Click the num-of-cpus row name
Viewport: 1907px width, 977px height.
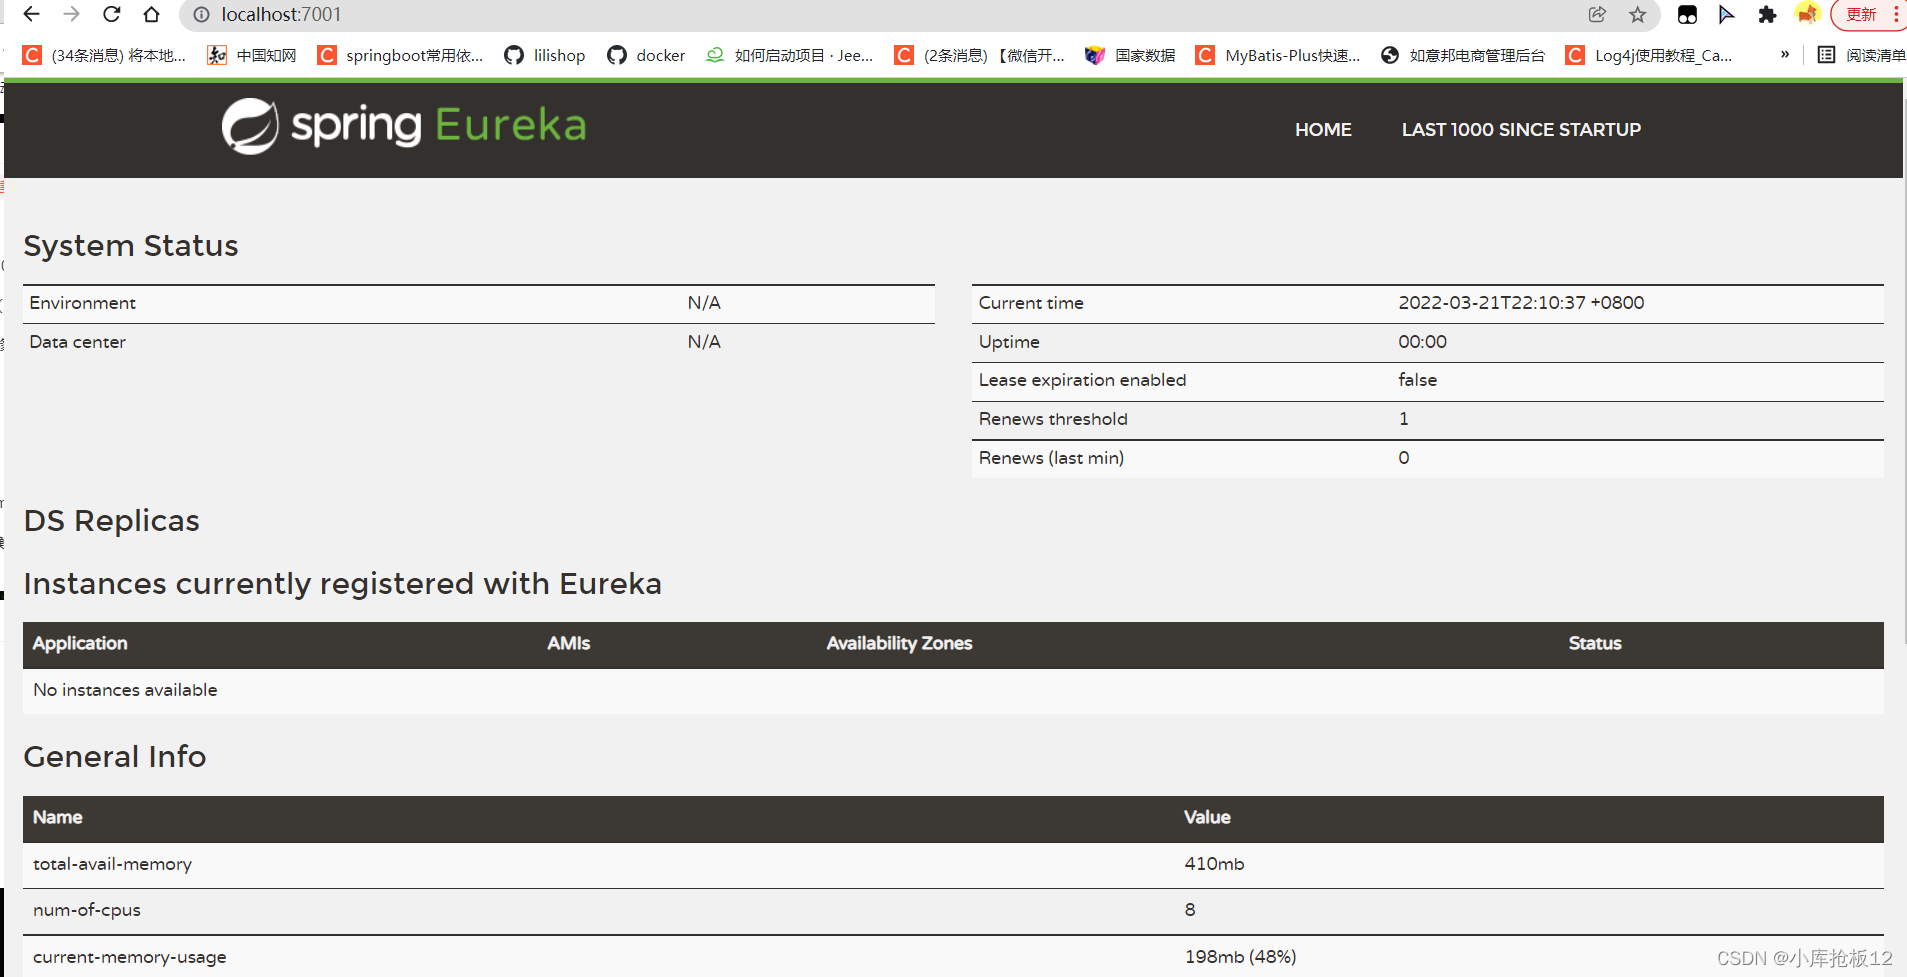[87, 910]
